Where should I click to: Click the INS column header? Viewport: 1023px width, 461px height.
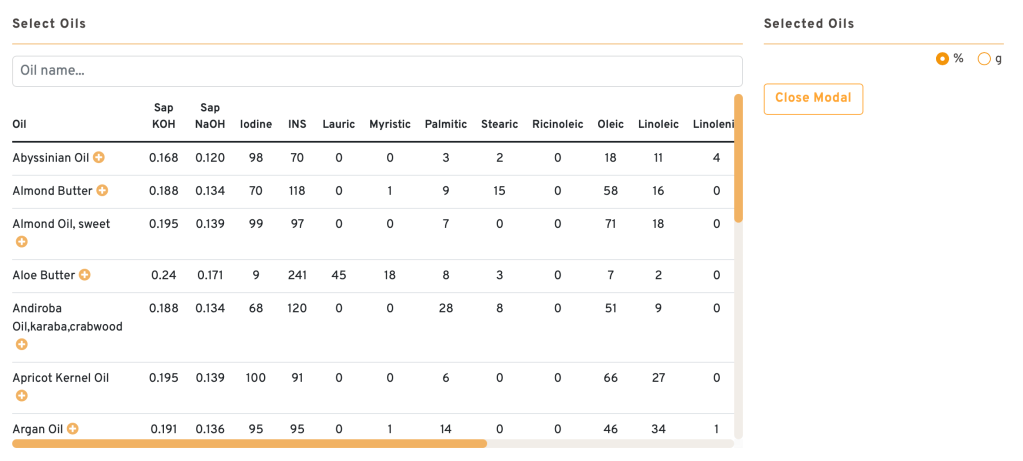[x=297, y=124]
